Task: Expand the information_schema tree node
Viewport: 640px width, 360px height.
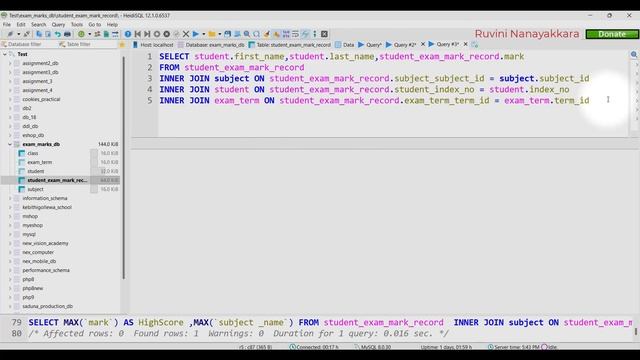Action: tap(10, 198)
